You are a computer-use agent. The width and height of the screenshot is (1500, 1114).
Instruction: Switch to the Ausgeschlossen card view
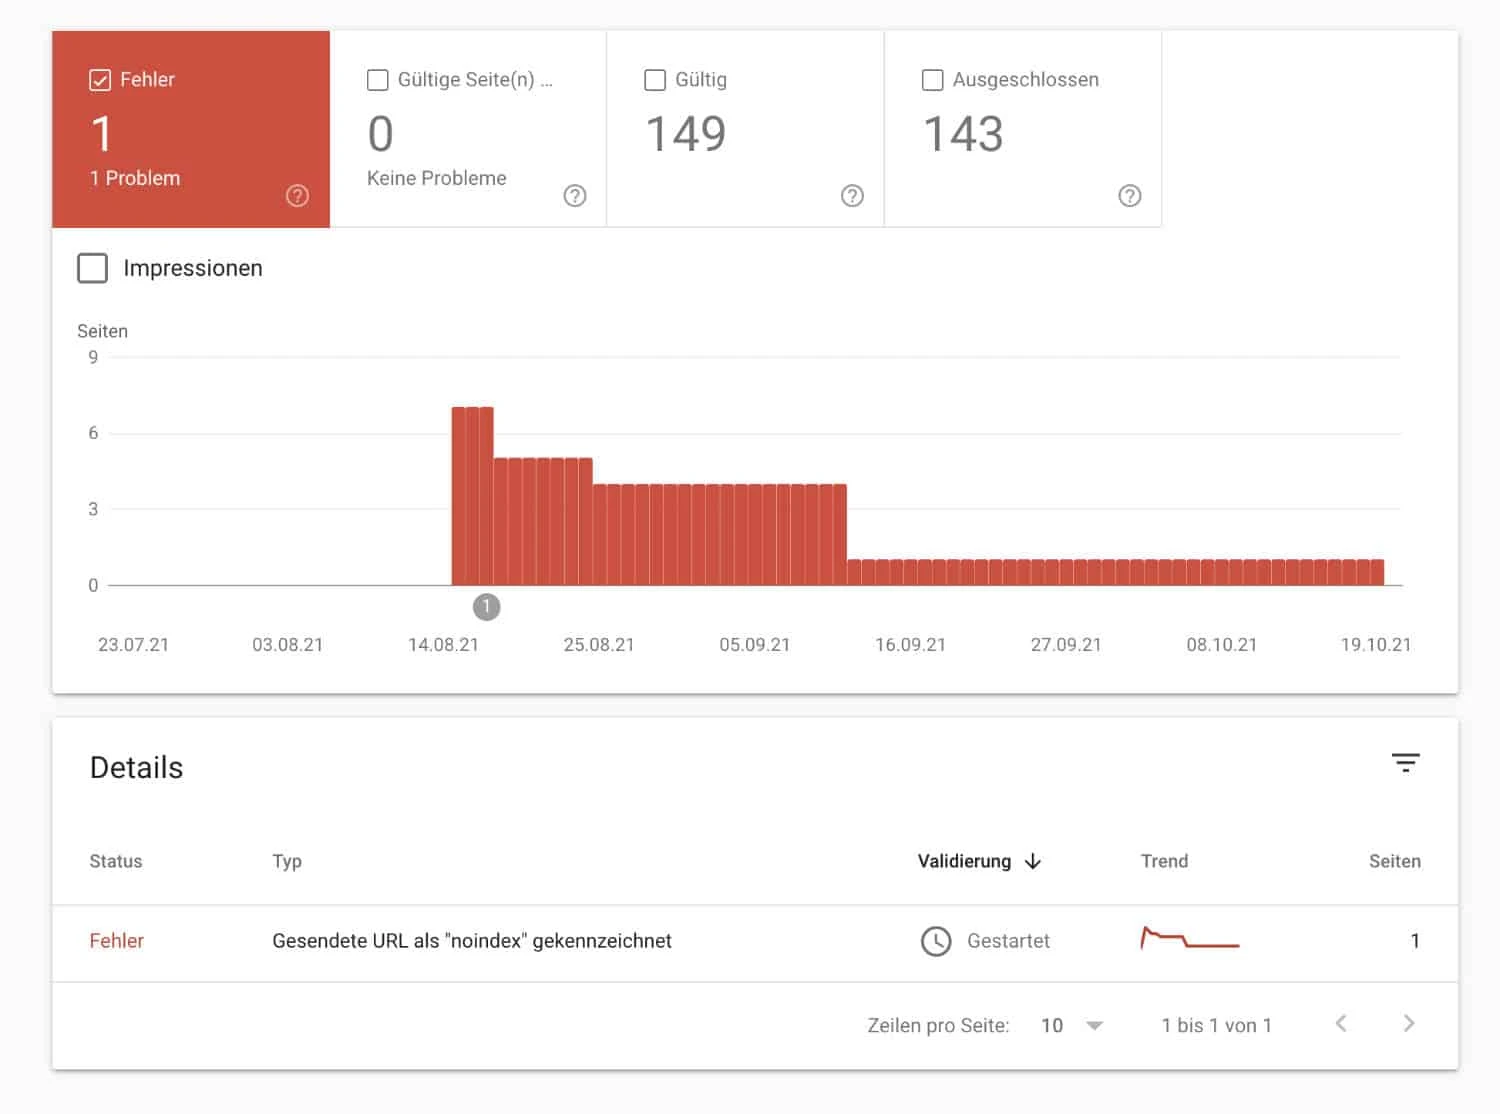1023,129
